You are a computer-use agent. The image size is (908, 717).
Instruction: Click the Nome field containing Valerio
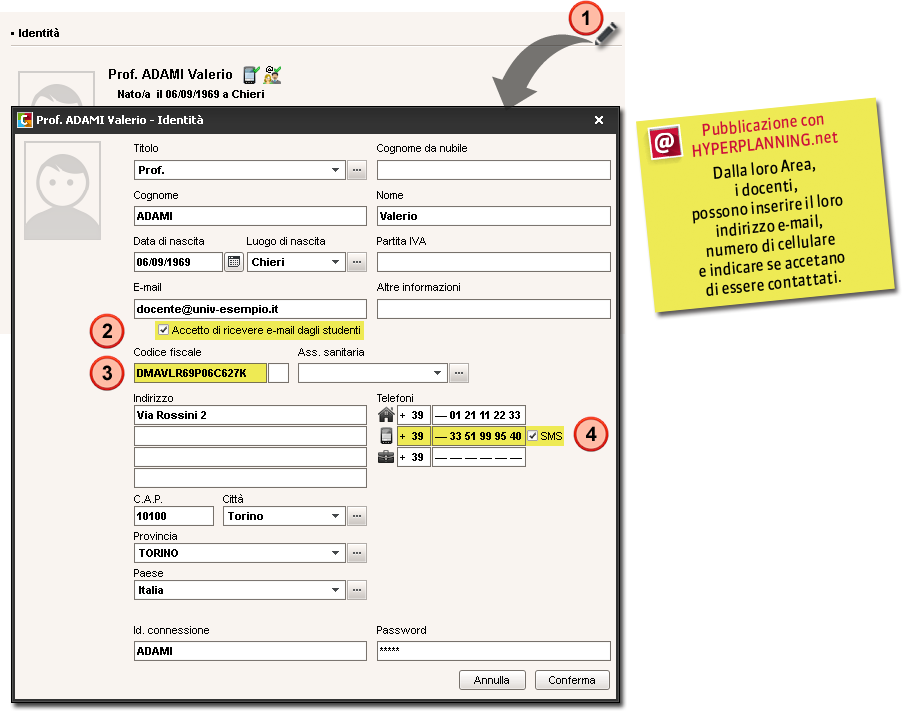493,216
